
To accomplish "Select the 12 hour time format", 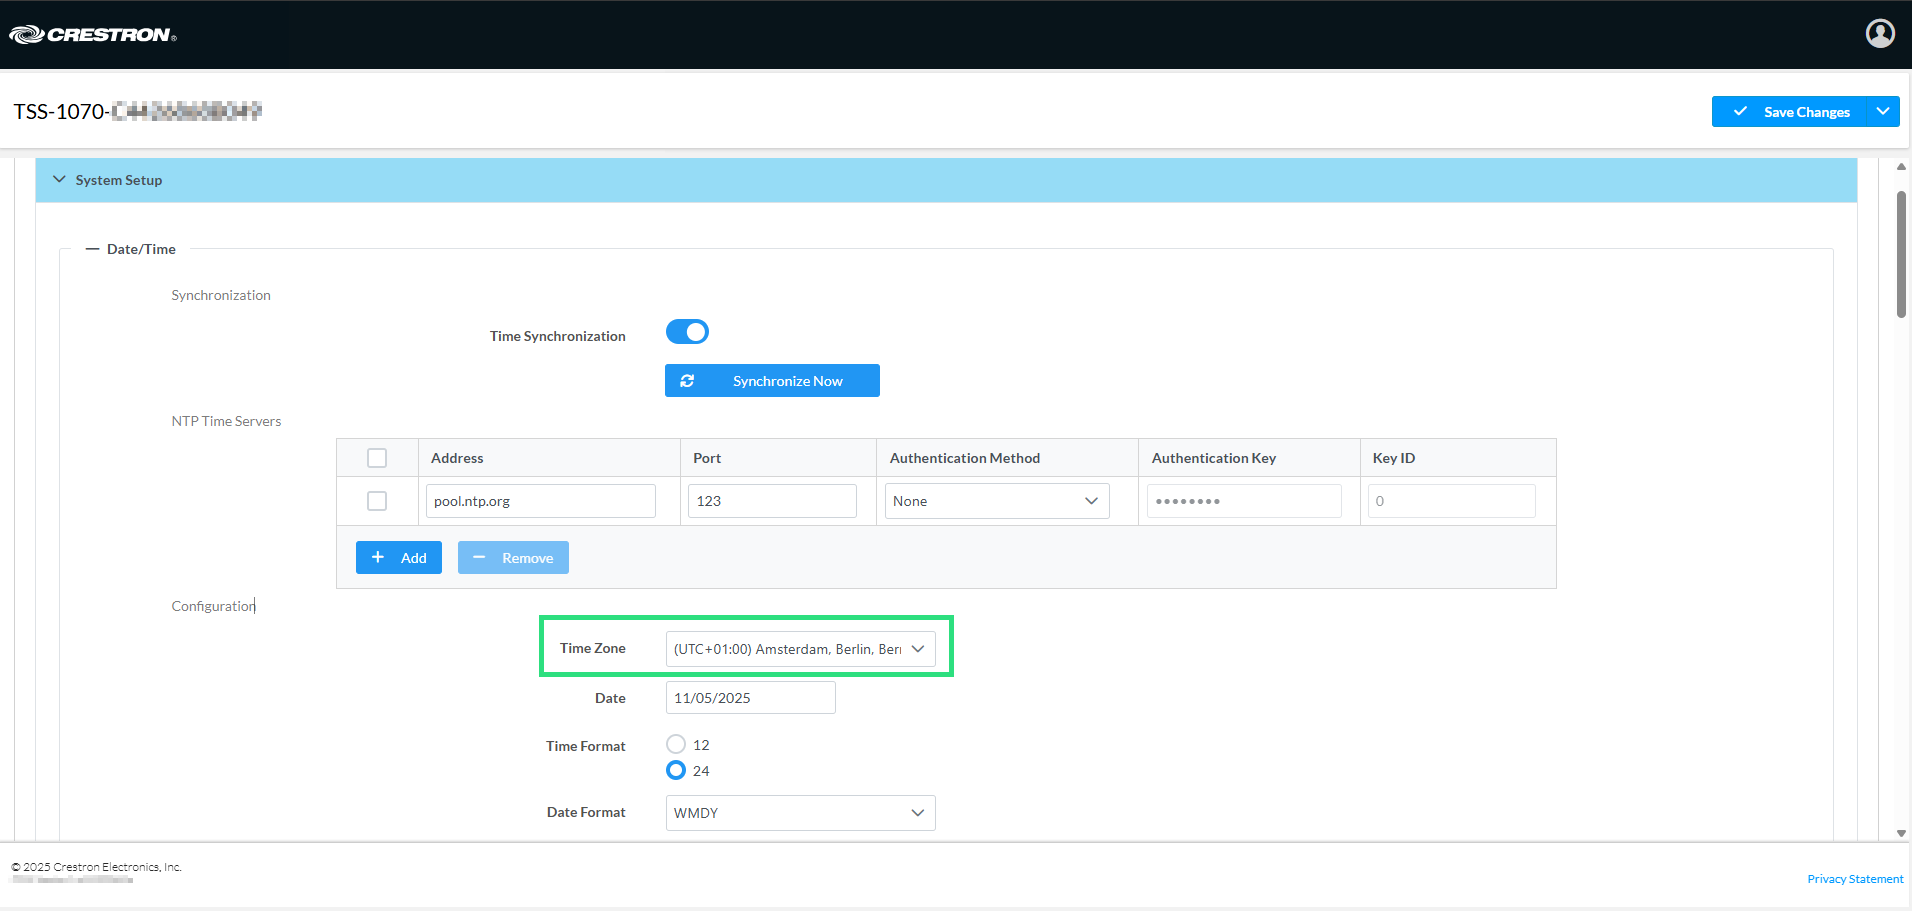I will [x=676, y=745].
